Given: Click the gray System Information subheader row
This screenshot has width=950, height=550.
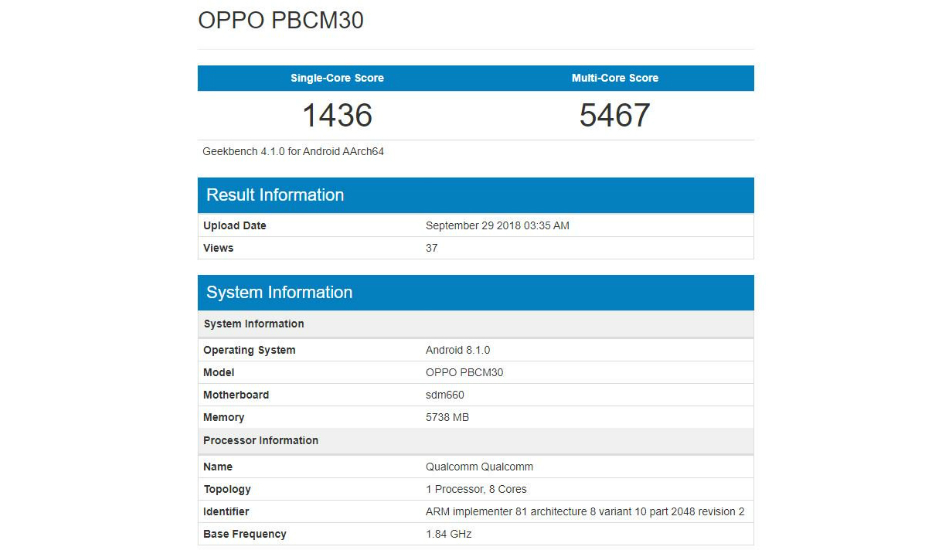Looking at the screenshot, I should tap(476, 324).
